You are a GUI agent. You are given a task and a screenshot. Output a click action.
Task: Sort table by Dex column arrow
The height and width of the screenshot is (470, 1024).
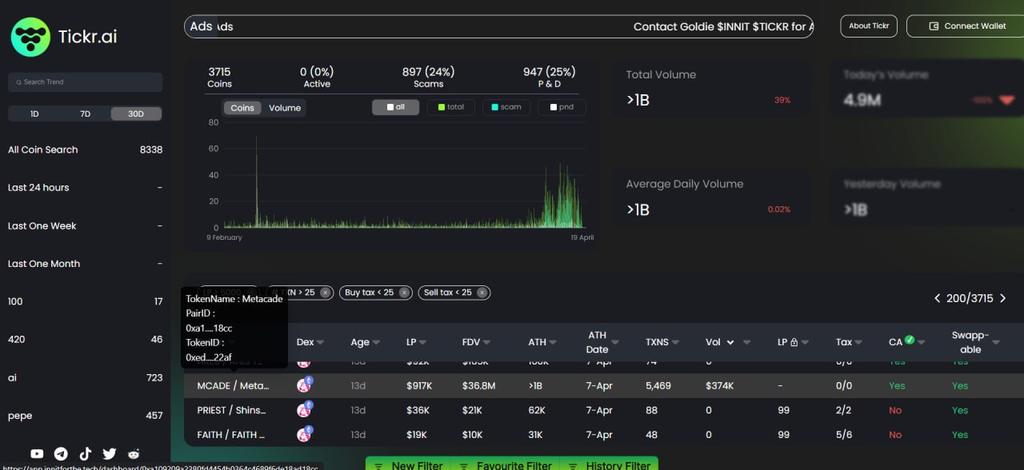click(x=321, y=343)
